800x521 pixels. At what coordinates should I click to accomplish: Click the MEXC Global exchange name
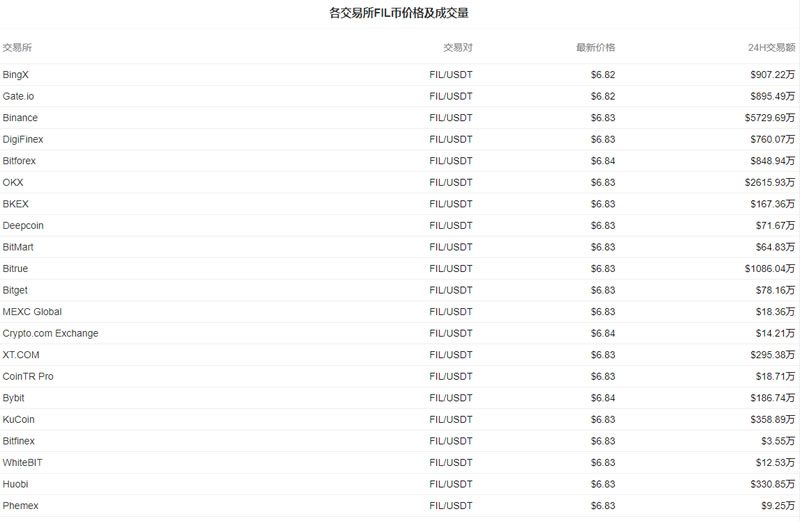coord(32,312)
